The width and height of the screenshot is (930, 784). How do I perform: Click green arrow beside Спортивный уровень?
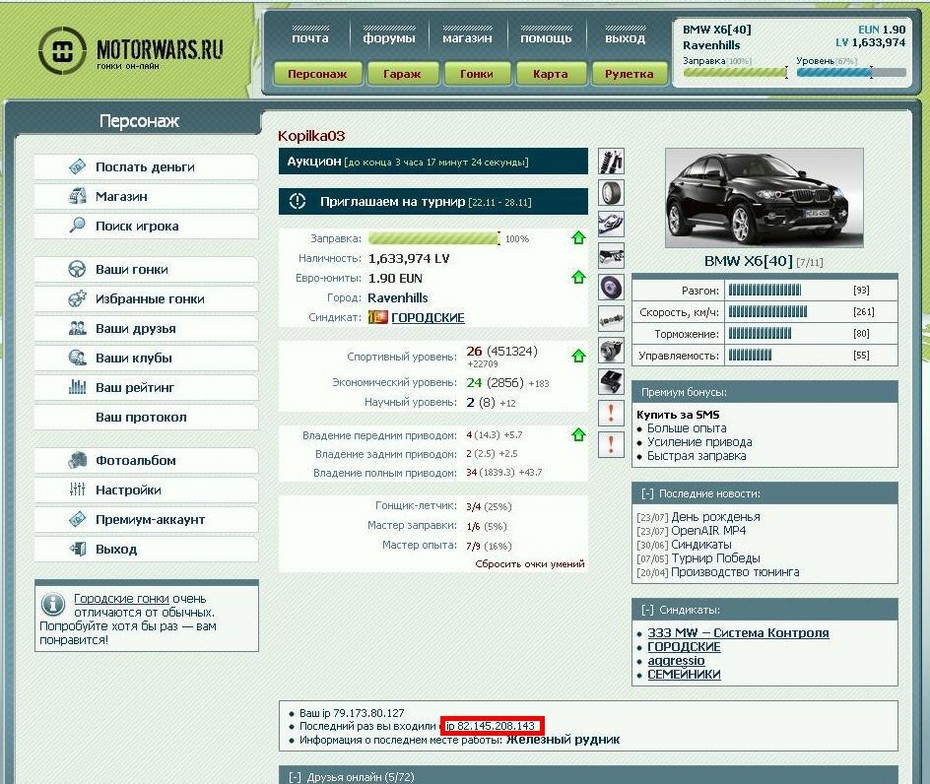click(579, 356)
